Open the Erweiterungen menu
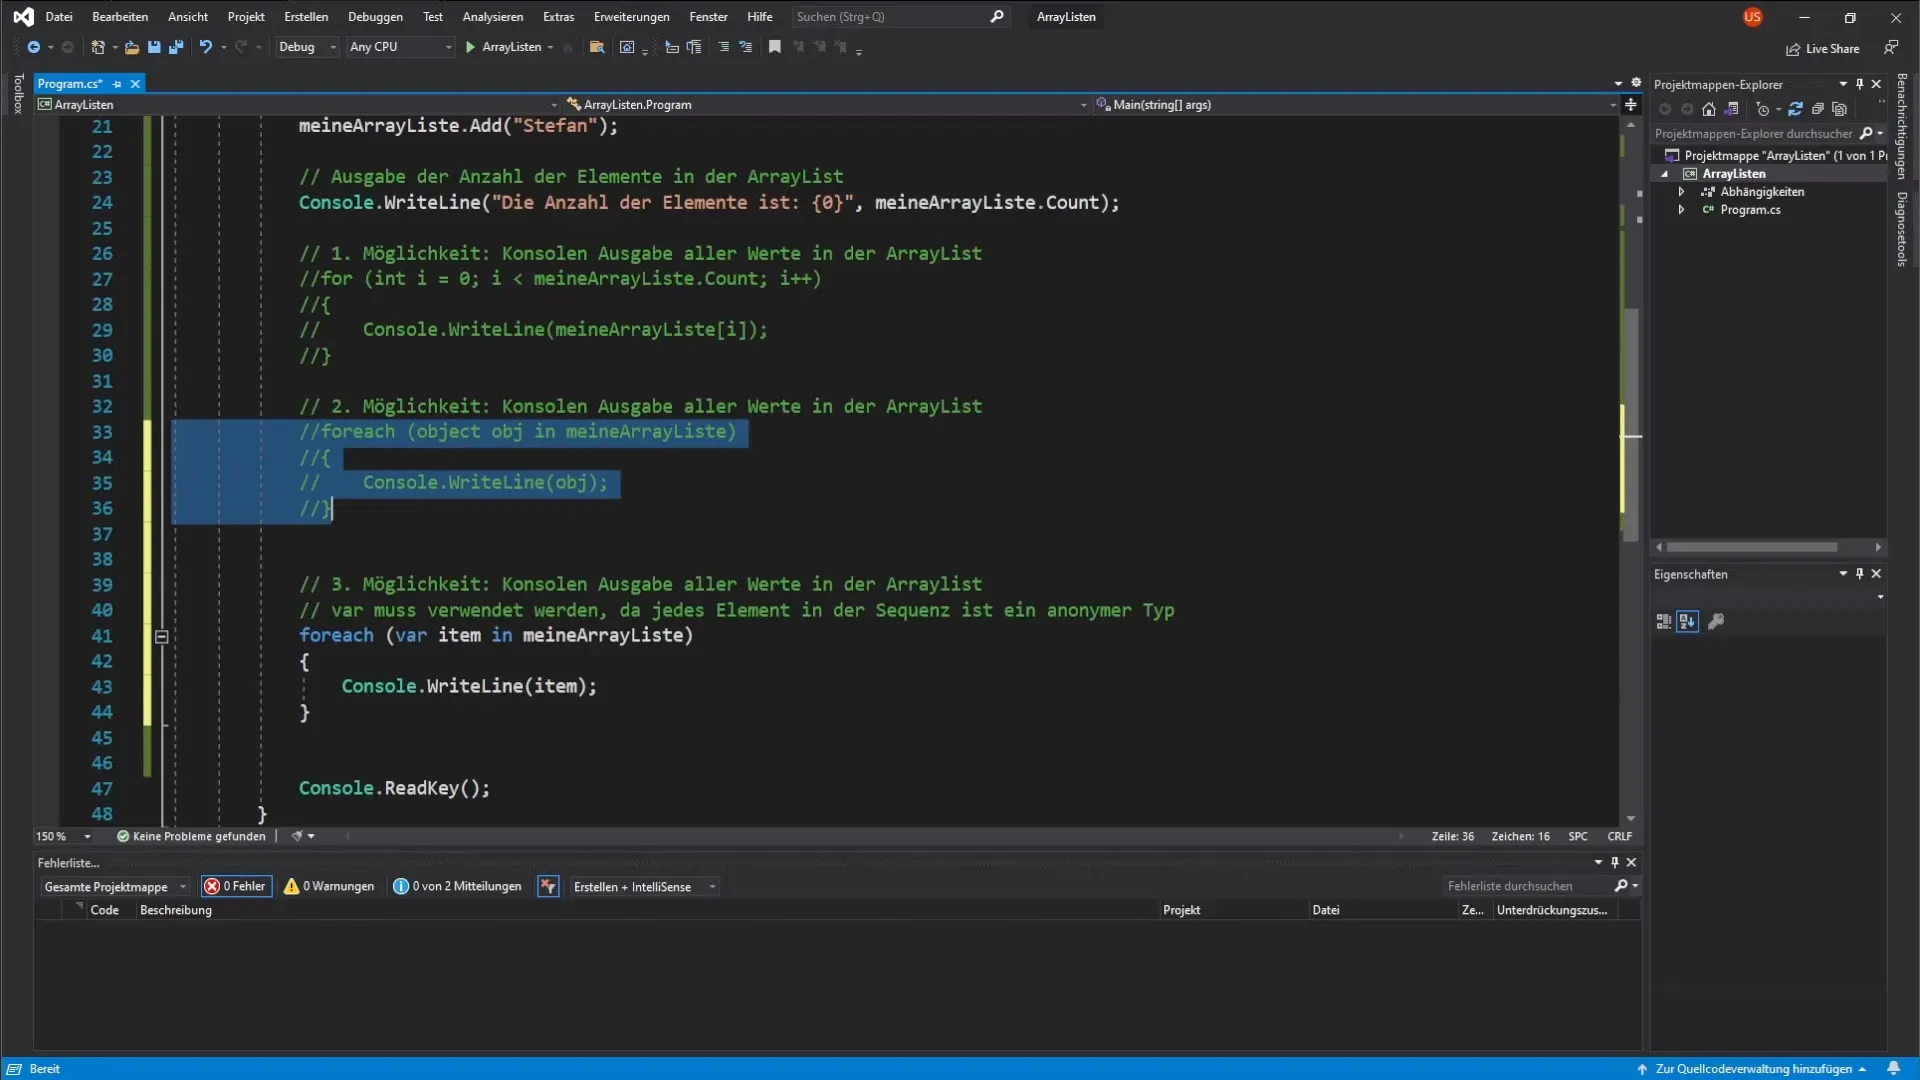The height and width of the screenshot is (1080, 1920). pyautogui.click(x=631, y=17)
